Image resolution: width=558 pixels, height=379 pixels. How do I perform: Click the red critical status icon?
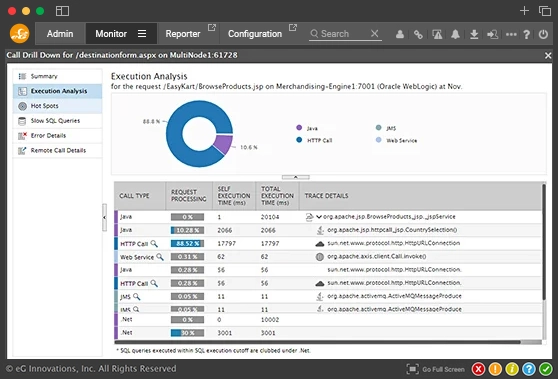point(478,369)
